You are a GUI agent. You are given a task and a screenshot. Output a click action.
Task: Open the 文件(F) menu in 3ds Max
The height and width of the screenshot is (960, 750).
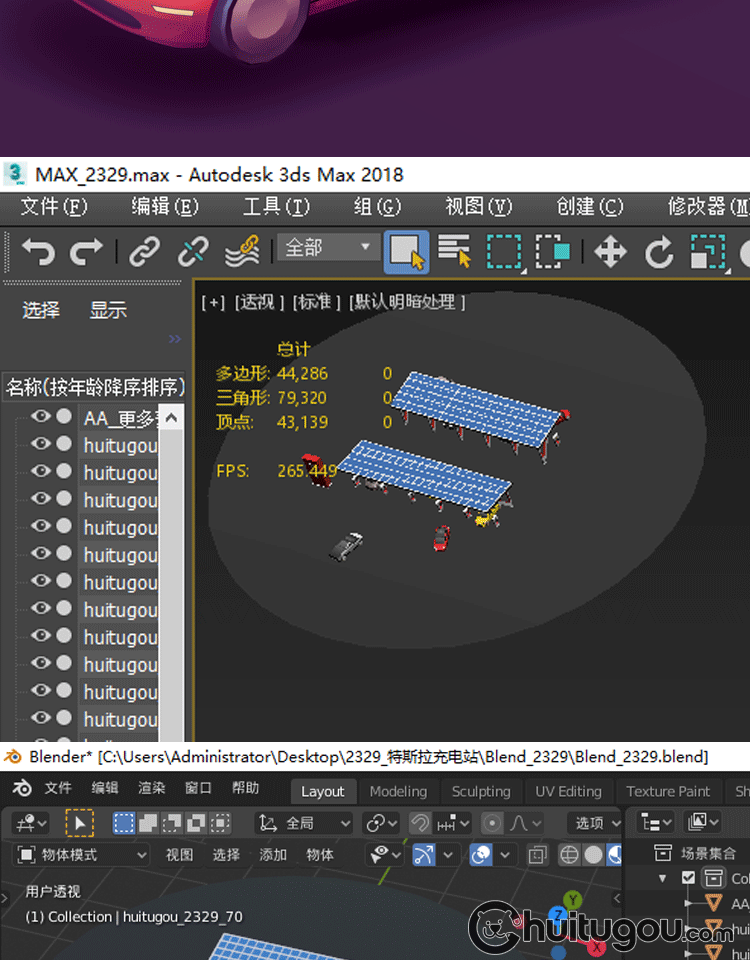pyautogui.click(x=54, y=206)
